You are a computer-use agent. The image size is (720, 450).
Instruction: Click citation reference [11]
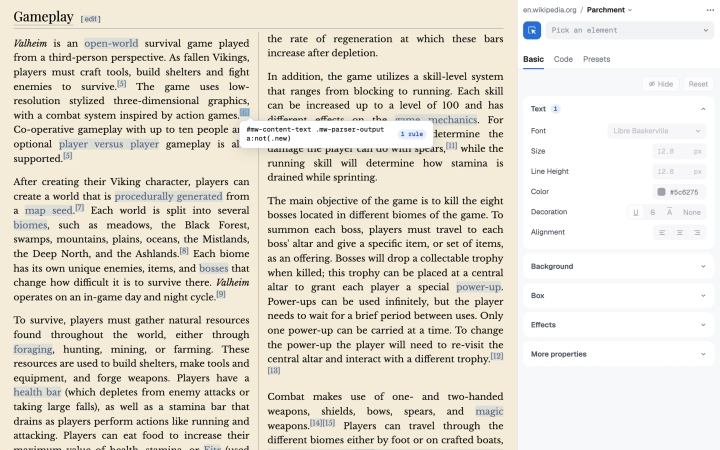tap(452, 146)
